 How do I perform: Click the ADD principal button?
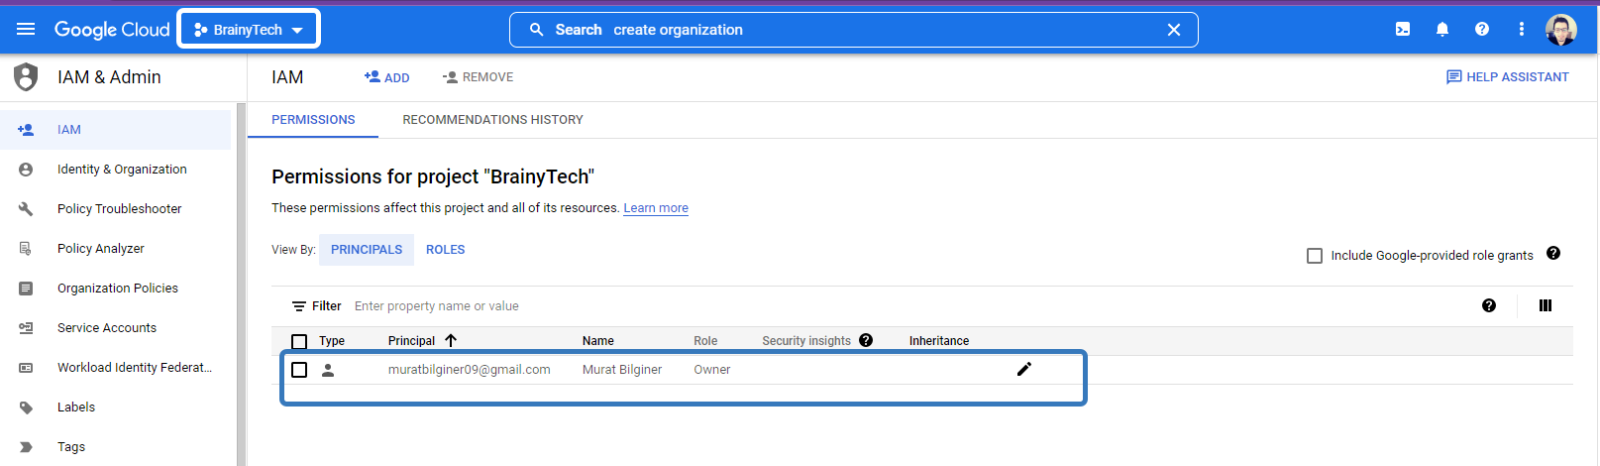tap(387, 77)
